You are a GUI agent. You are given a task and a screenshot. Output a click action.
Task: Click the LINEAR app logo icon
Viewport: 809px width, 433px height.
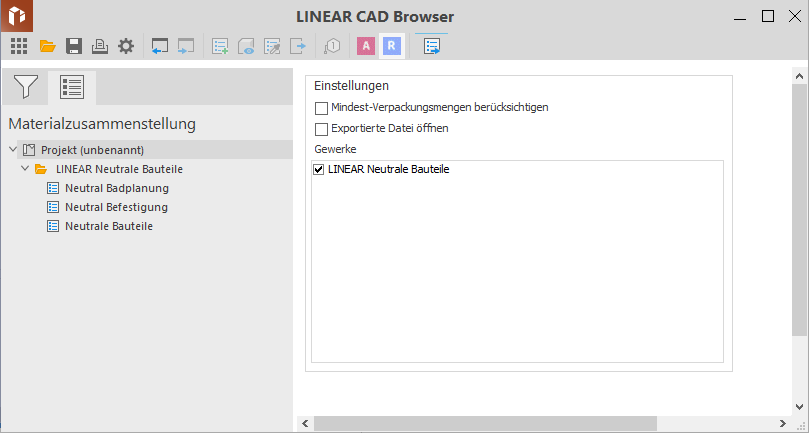[x=17, y=16]
